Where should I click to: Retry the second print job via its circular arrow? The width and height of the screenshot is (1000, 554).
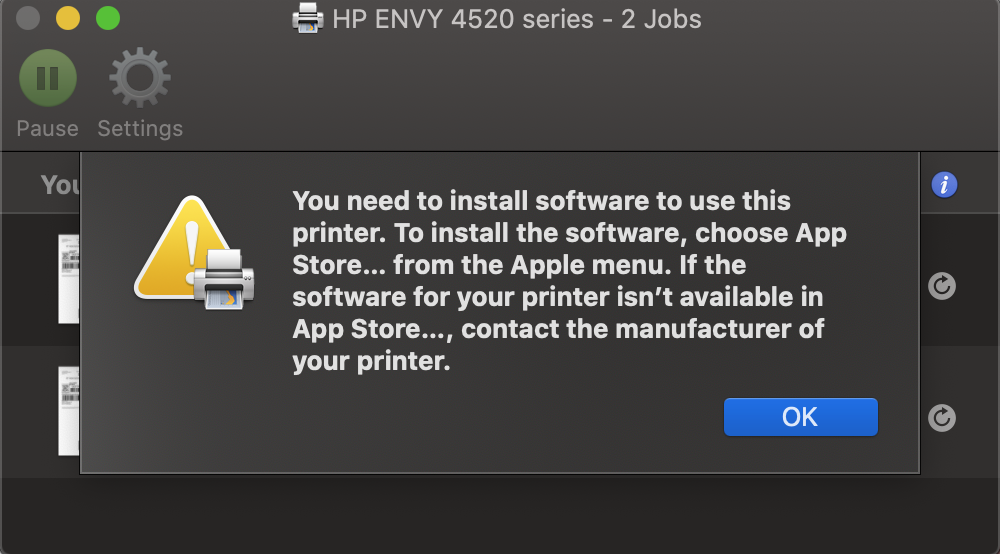(x=941, y=417)
